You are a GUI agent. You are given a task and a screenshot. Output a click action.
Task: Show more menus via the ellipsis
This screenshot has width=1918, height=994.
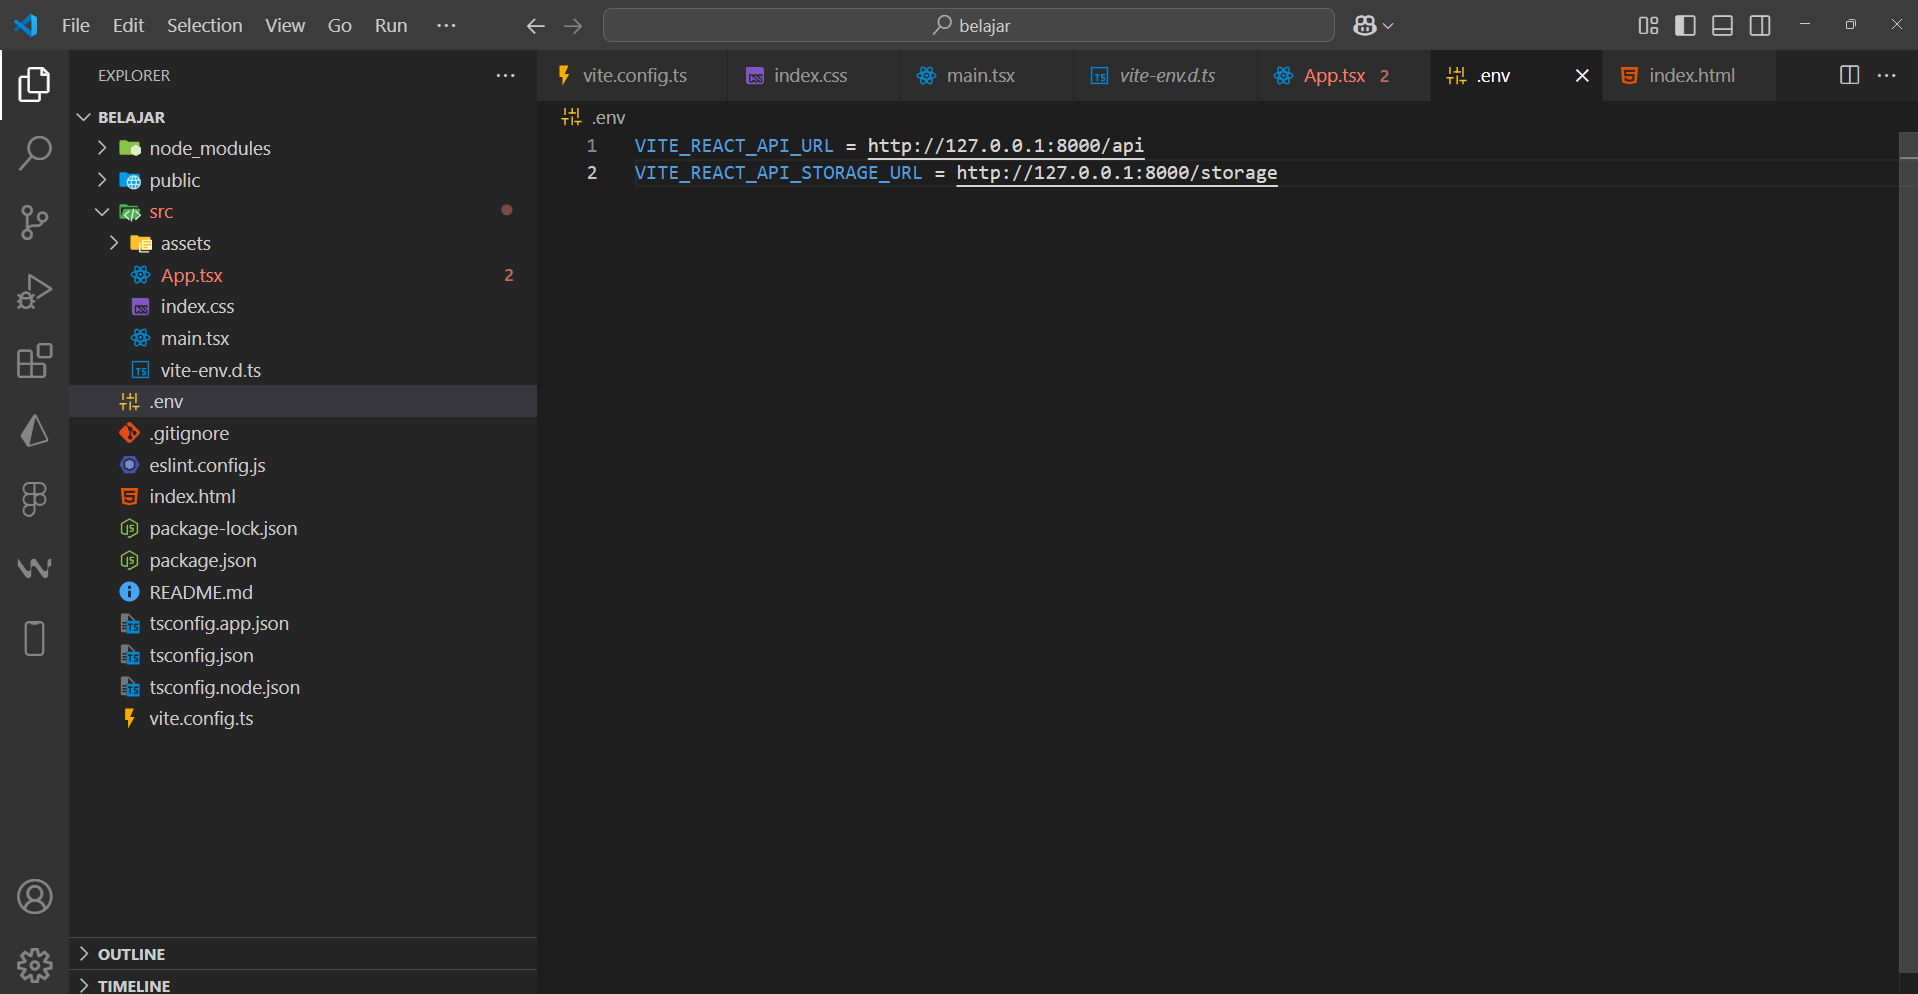(446, 26)
